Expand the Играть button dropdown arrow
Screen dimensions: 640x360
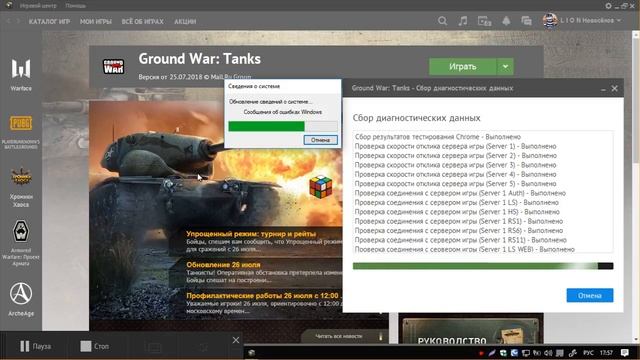click(505, 67)
